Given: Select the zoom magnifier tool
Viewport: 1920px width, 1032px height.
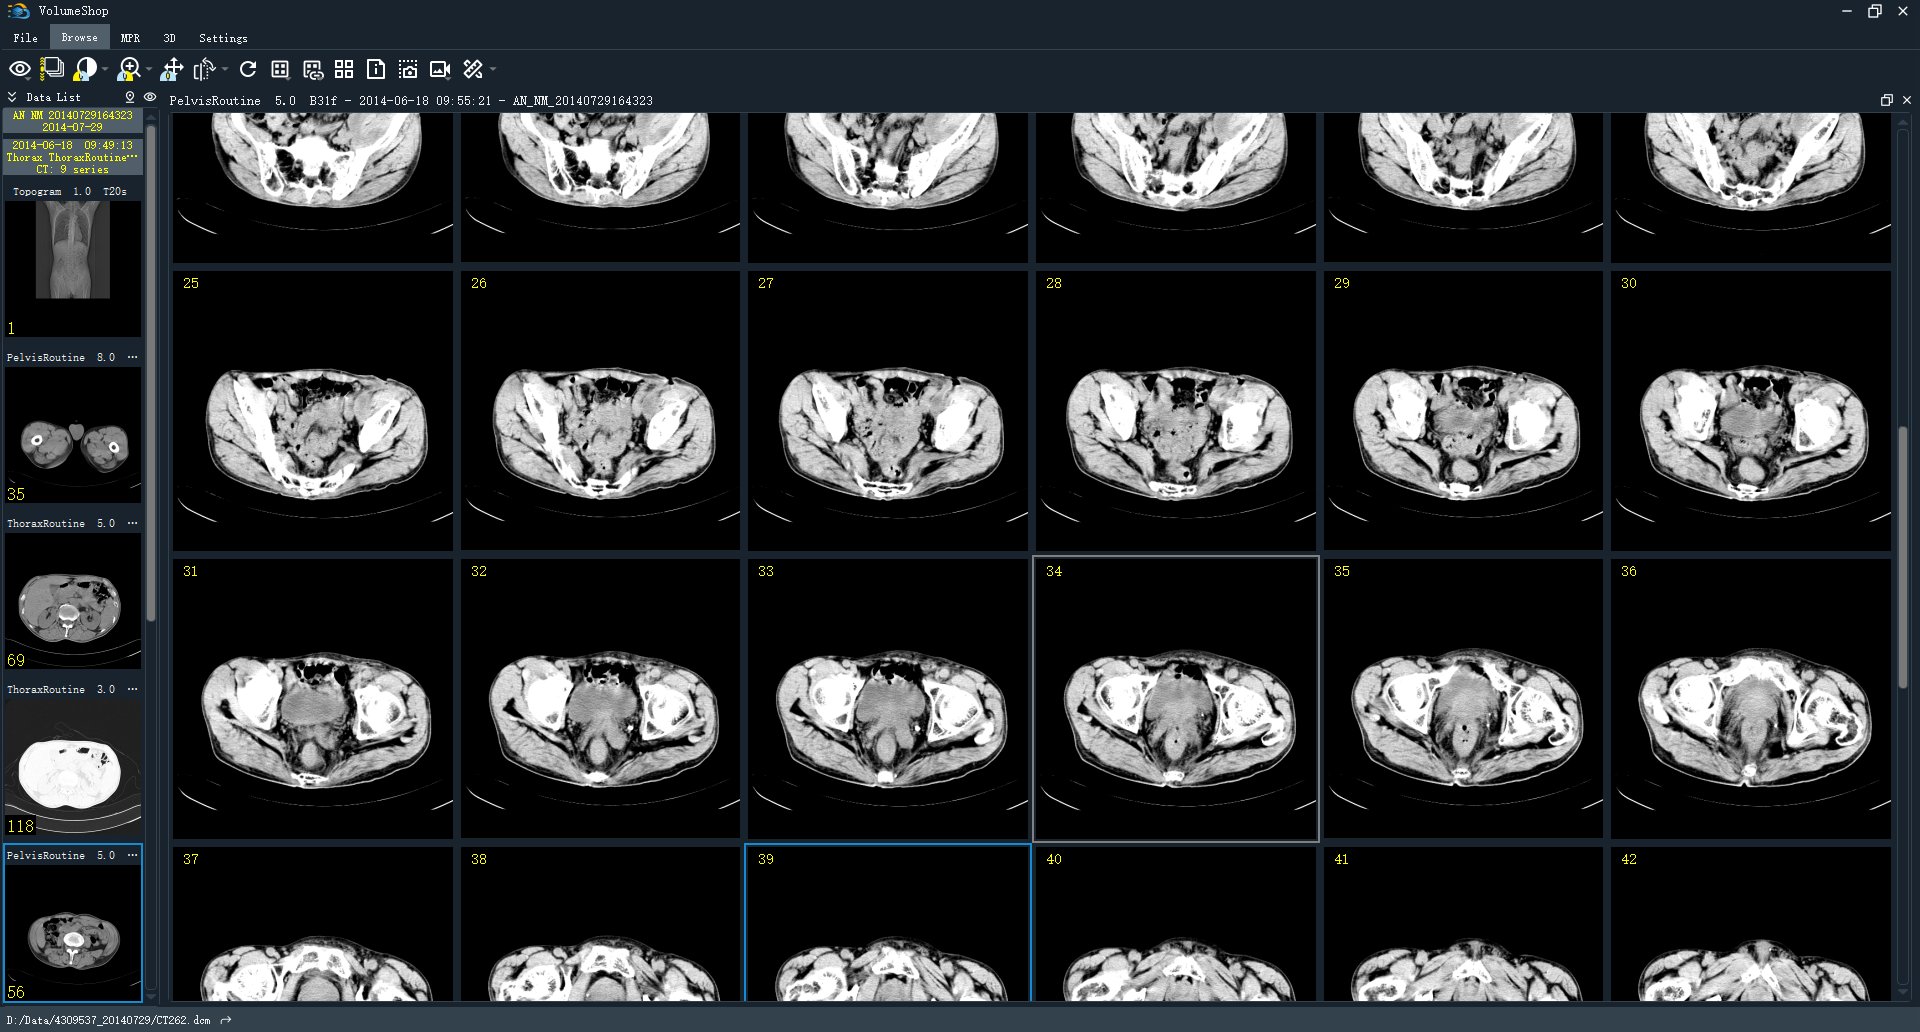Looking at the screenshot, I should [128, 69].
